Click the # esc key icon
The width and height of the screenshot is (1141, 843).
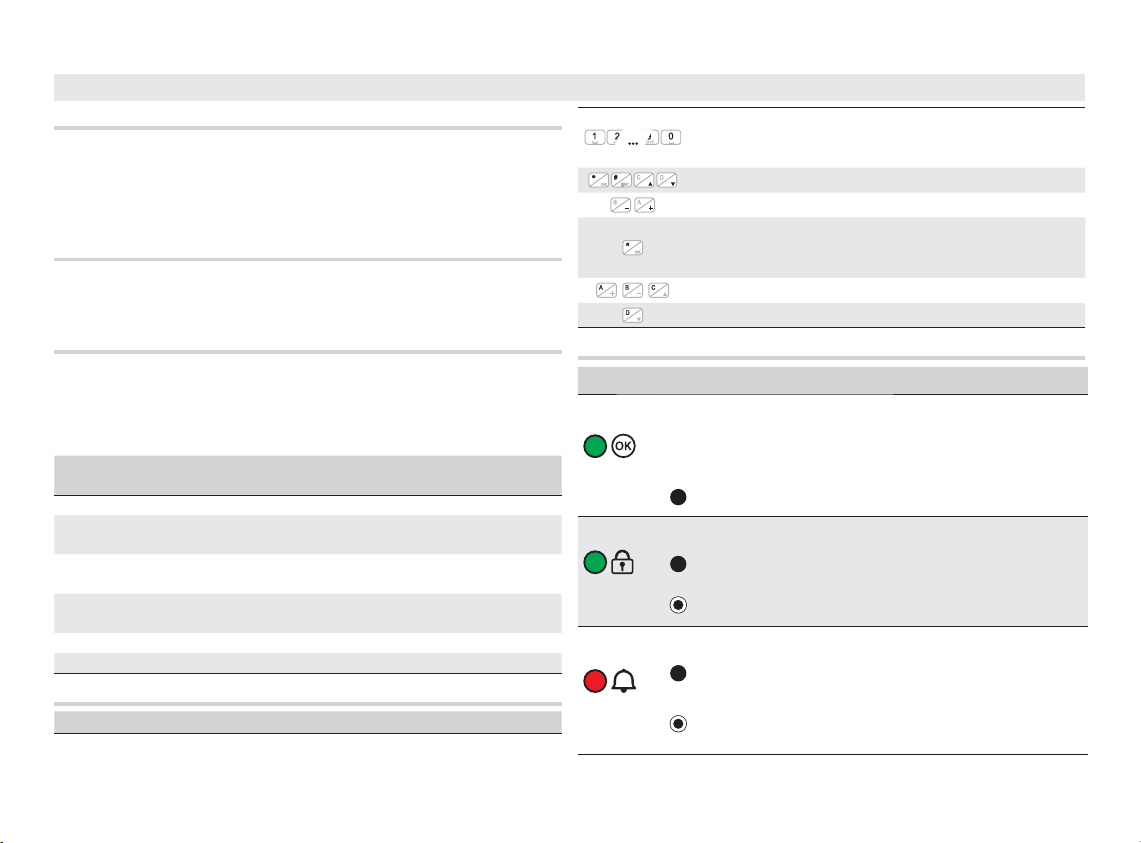point(622,181)
